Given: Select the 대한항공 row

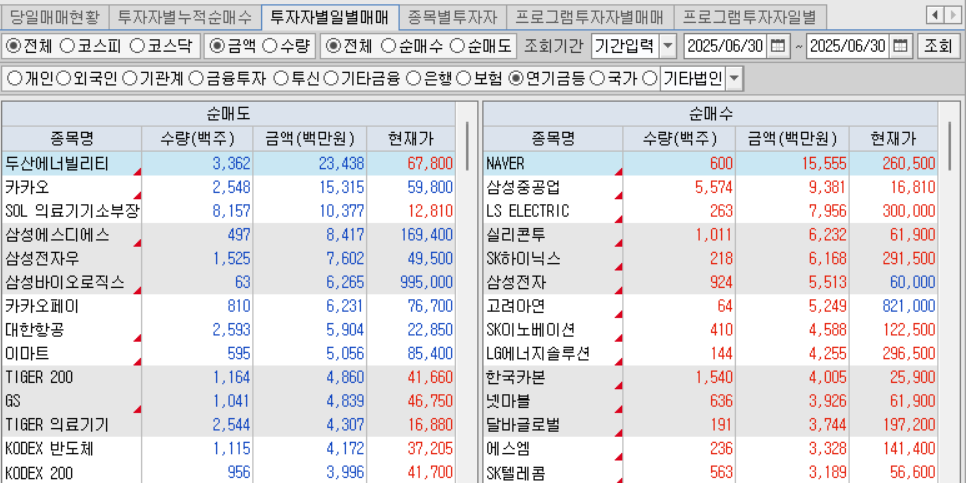Looking at the screenshot, I should (229, 330).
